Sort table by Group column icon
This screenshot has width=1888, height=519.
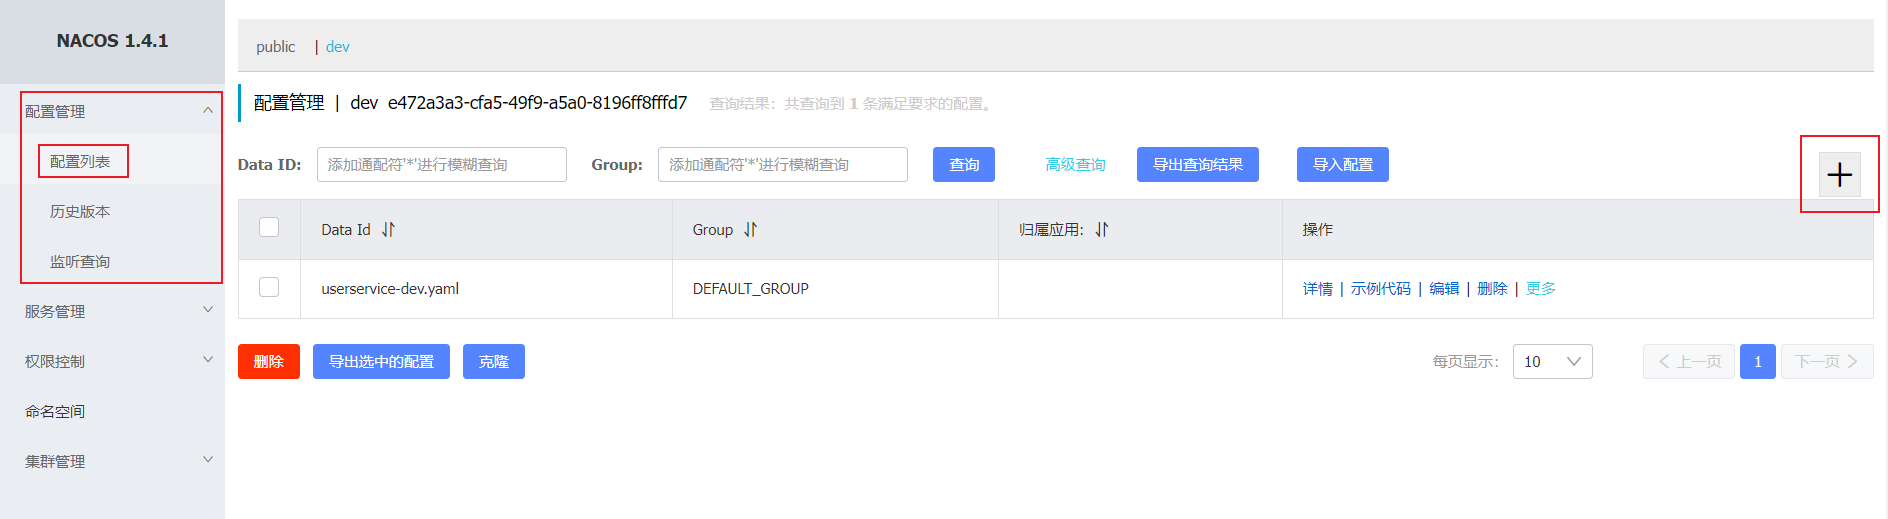coord(750,230)
